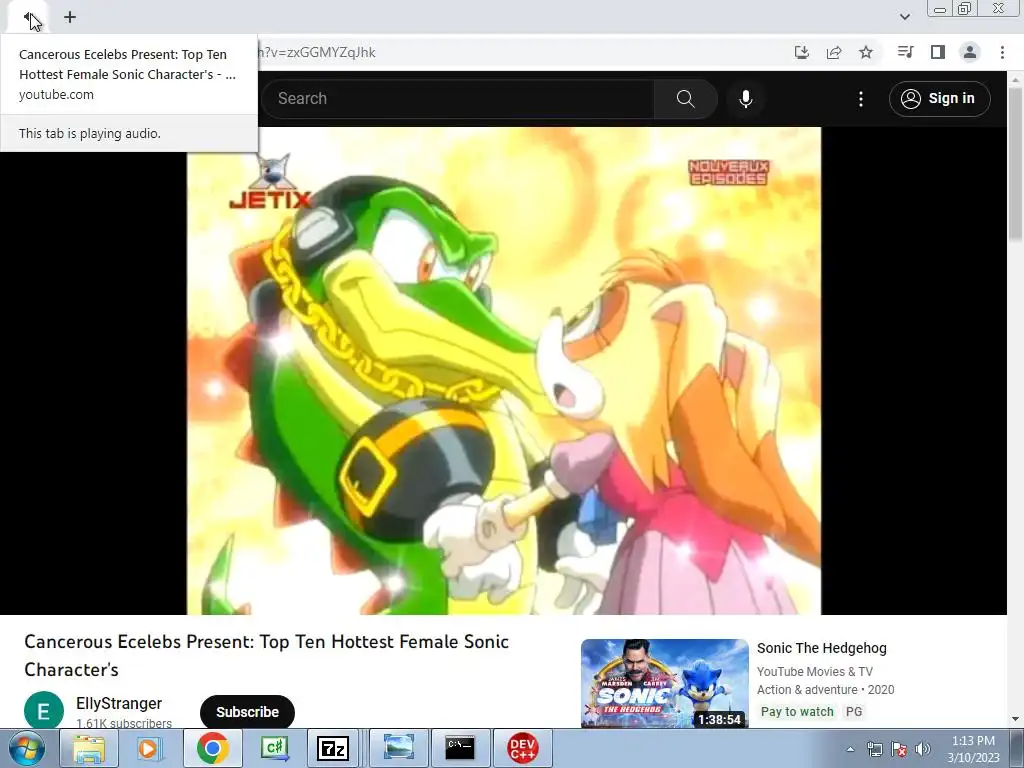Bookmark this page with the star
This screenshot has height=768, width=1024.
pos(866,52)
